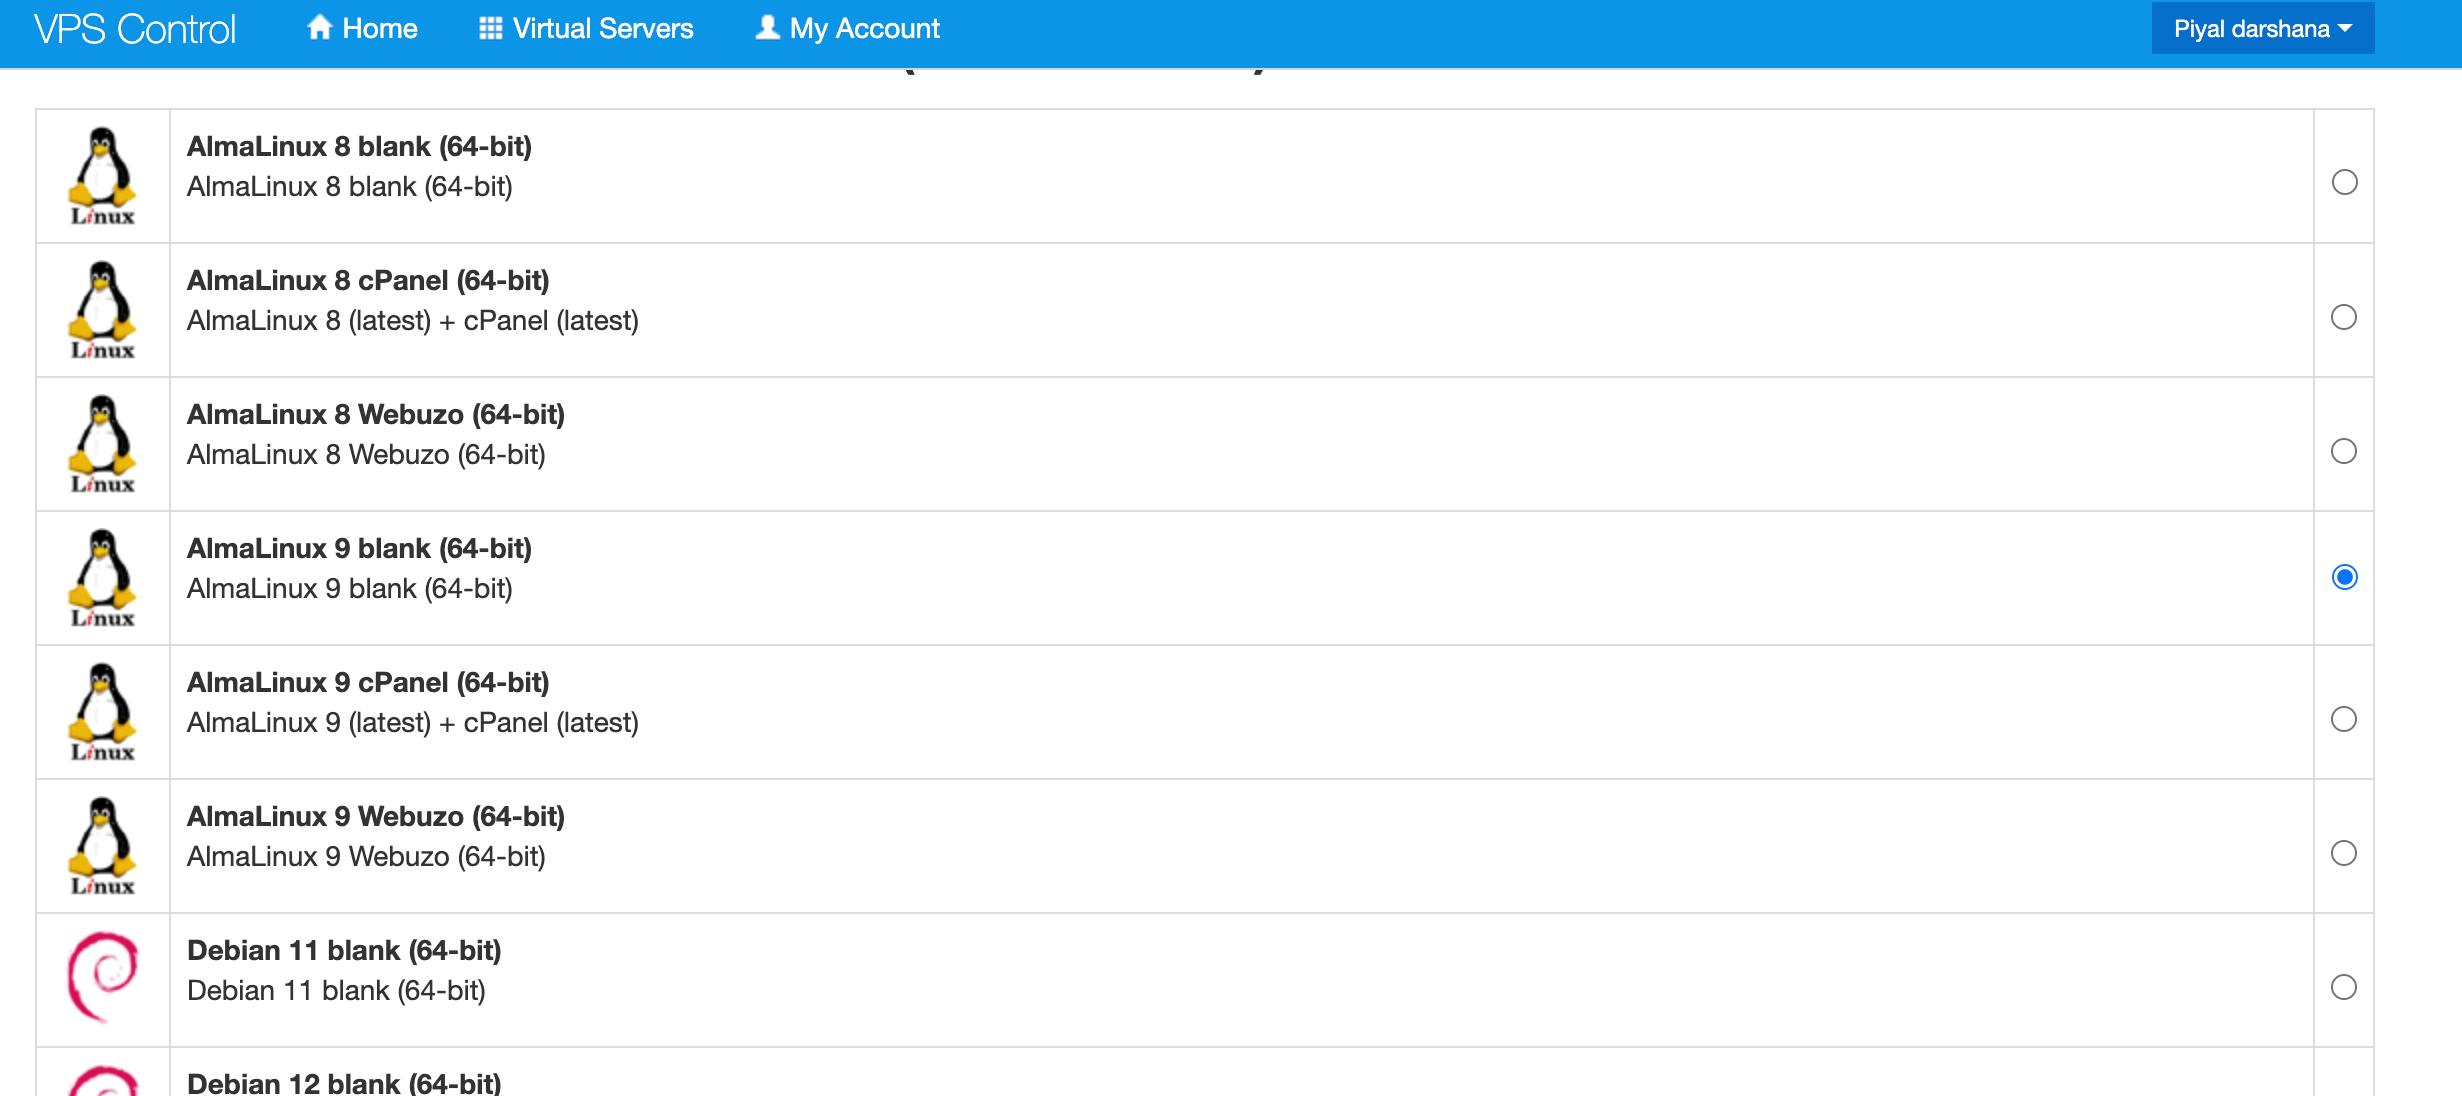Click the Debian swirl logo for Debian 11
2462x1096 pixels.
coord(102,977)
